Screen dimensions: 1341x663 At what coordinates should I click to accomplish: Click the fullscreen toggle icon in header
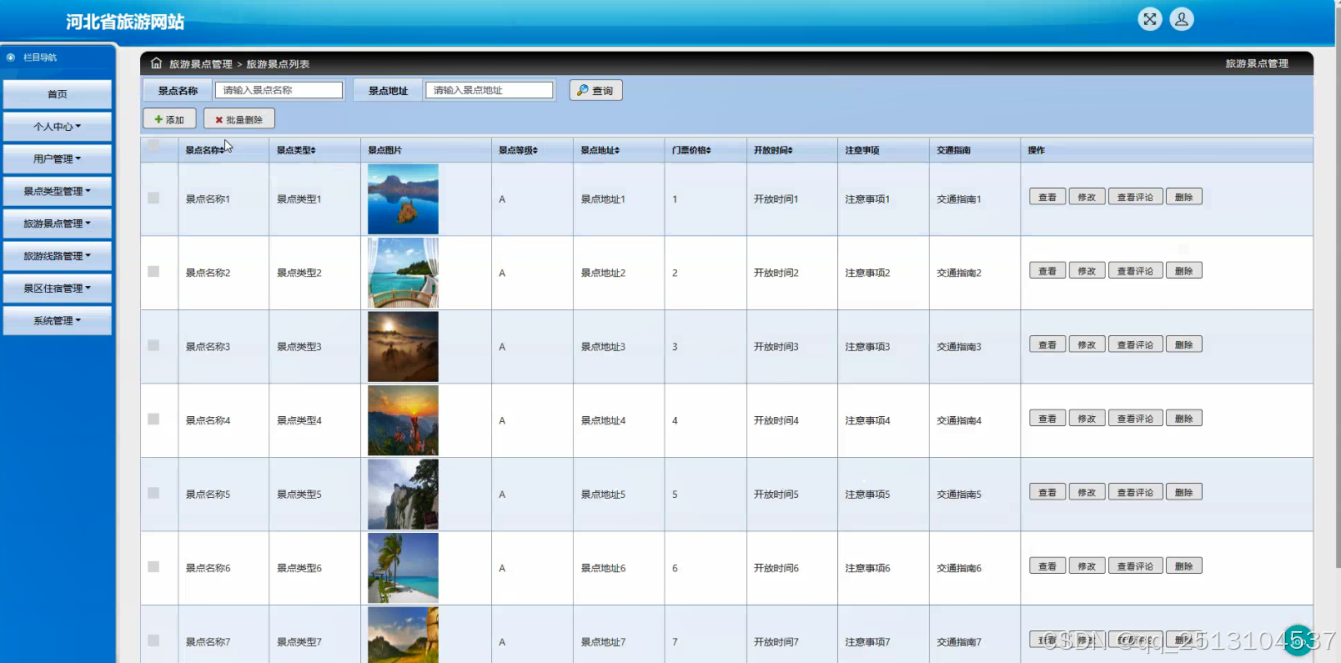[x=1150, y=19]
